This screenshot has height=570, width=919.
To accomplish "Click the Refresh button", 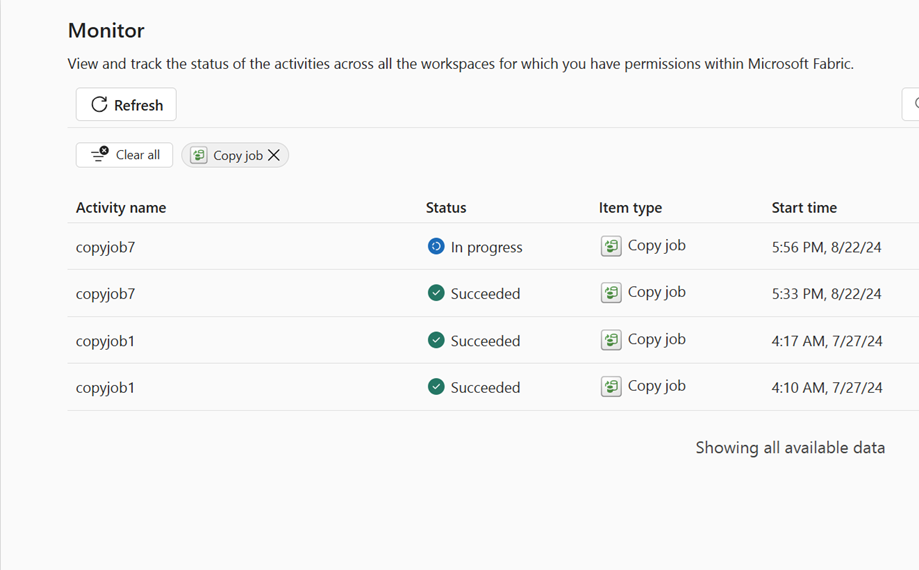I will [126, 105].
